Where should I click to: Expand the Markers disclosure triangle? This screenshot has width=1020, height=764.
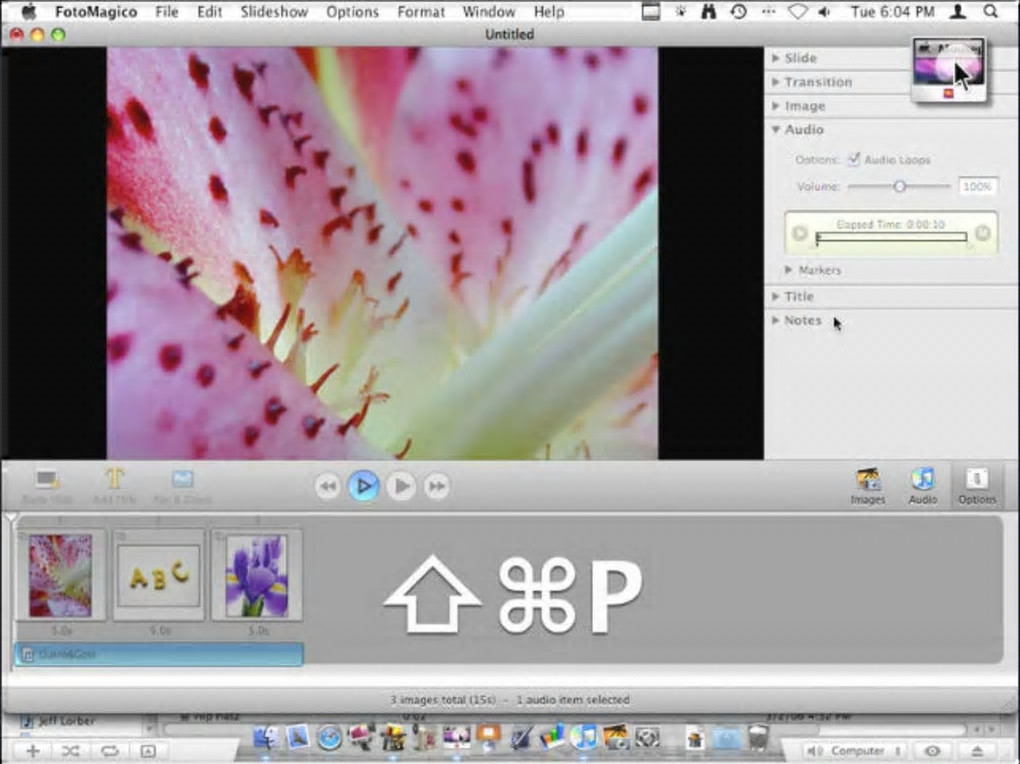point(788,269)
